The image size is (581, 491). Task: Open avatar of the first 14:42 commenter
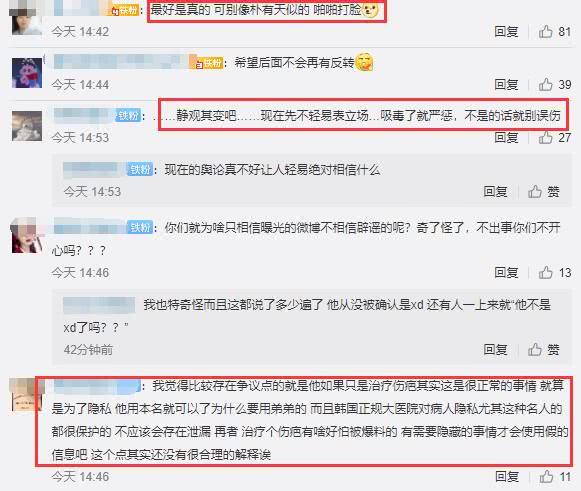pyautogui.click(x=27, y=20)
